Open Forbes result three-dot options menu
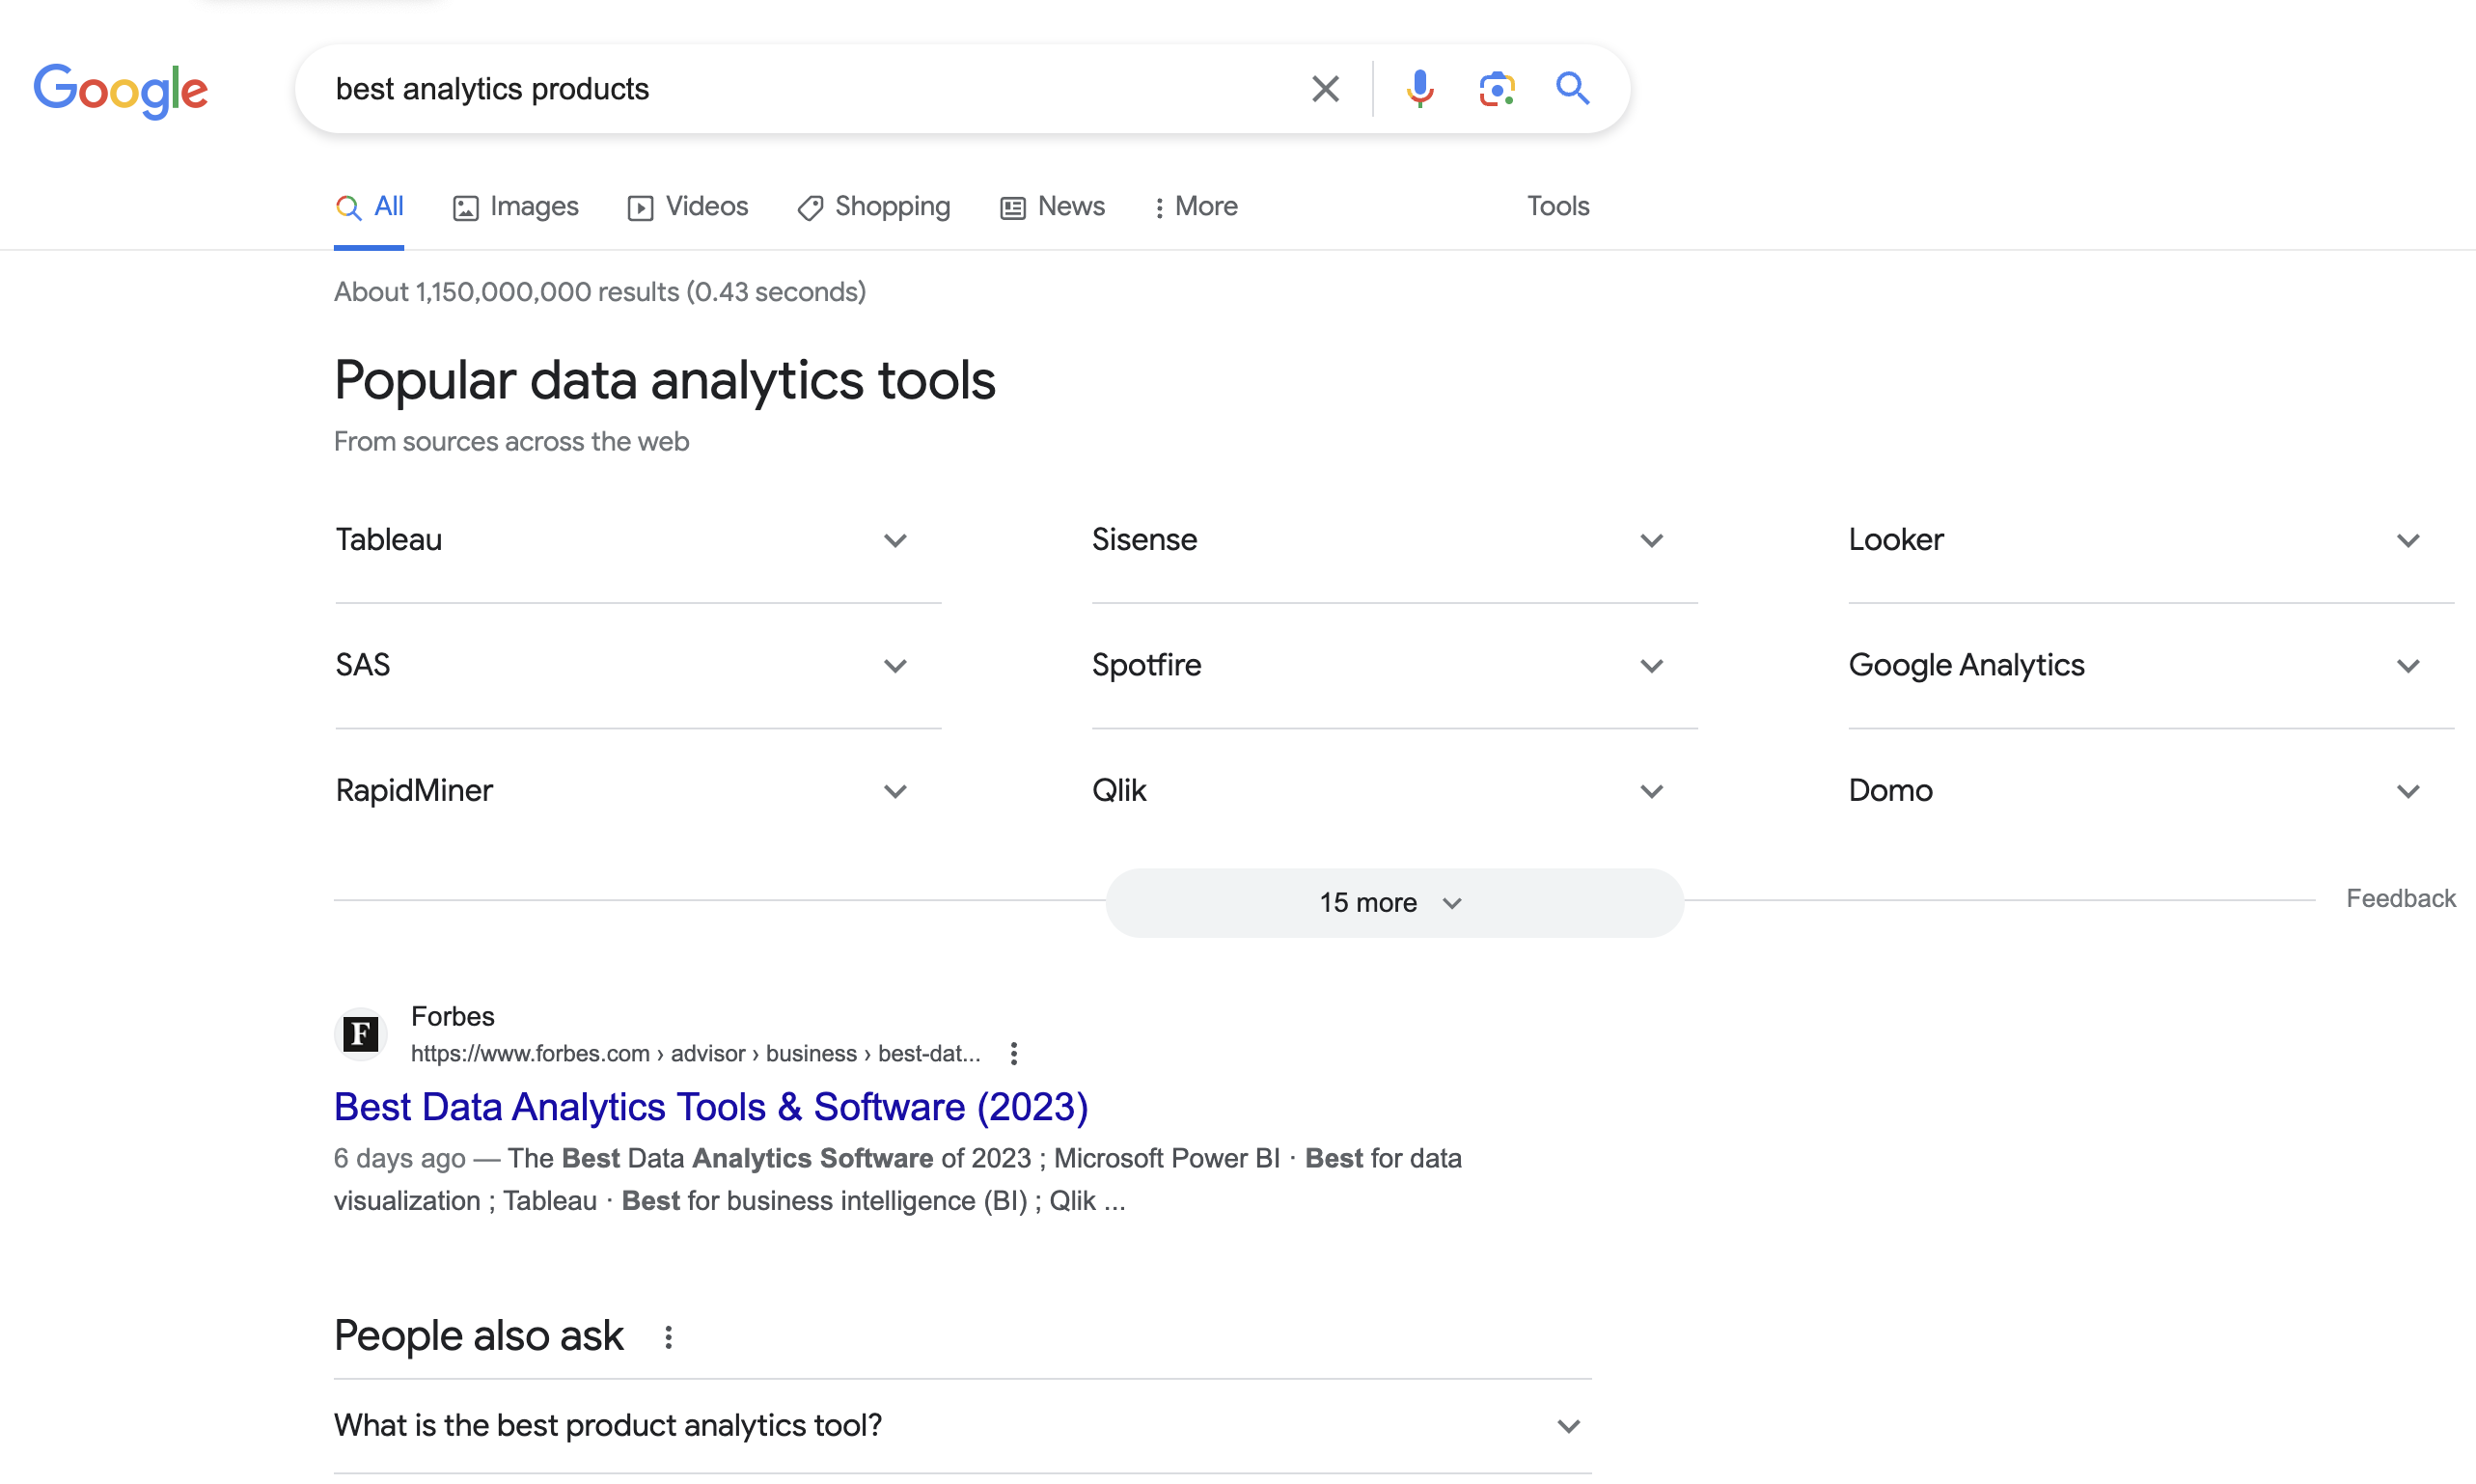 pos(1013,1053)
